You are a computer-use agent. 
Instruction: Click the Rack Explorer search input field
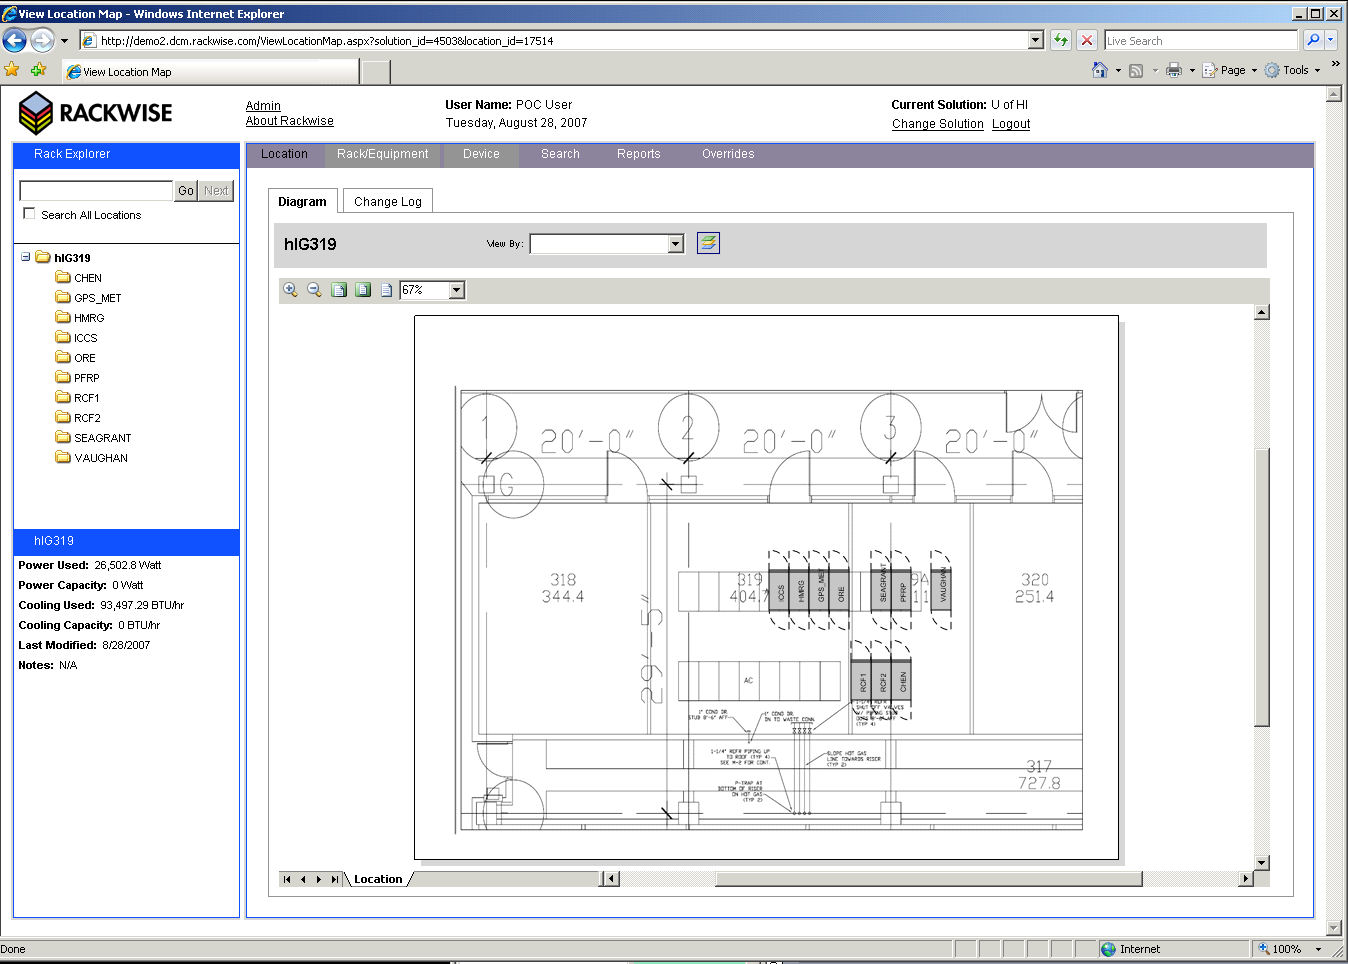(96, 190)
